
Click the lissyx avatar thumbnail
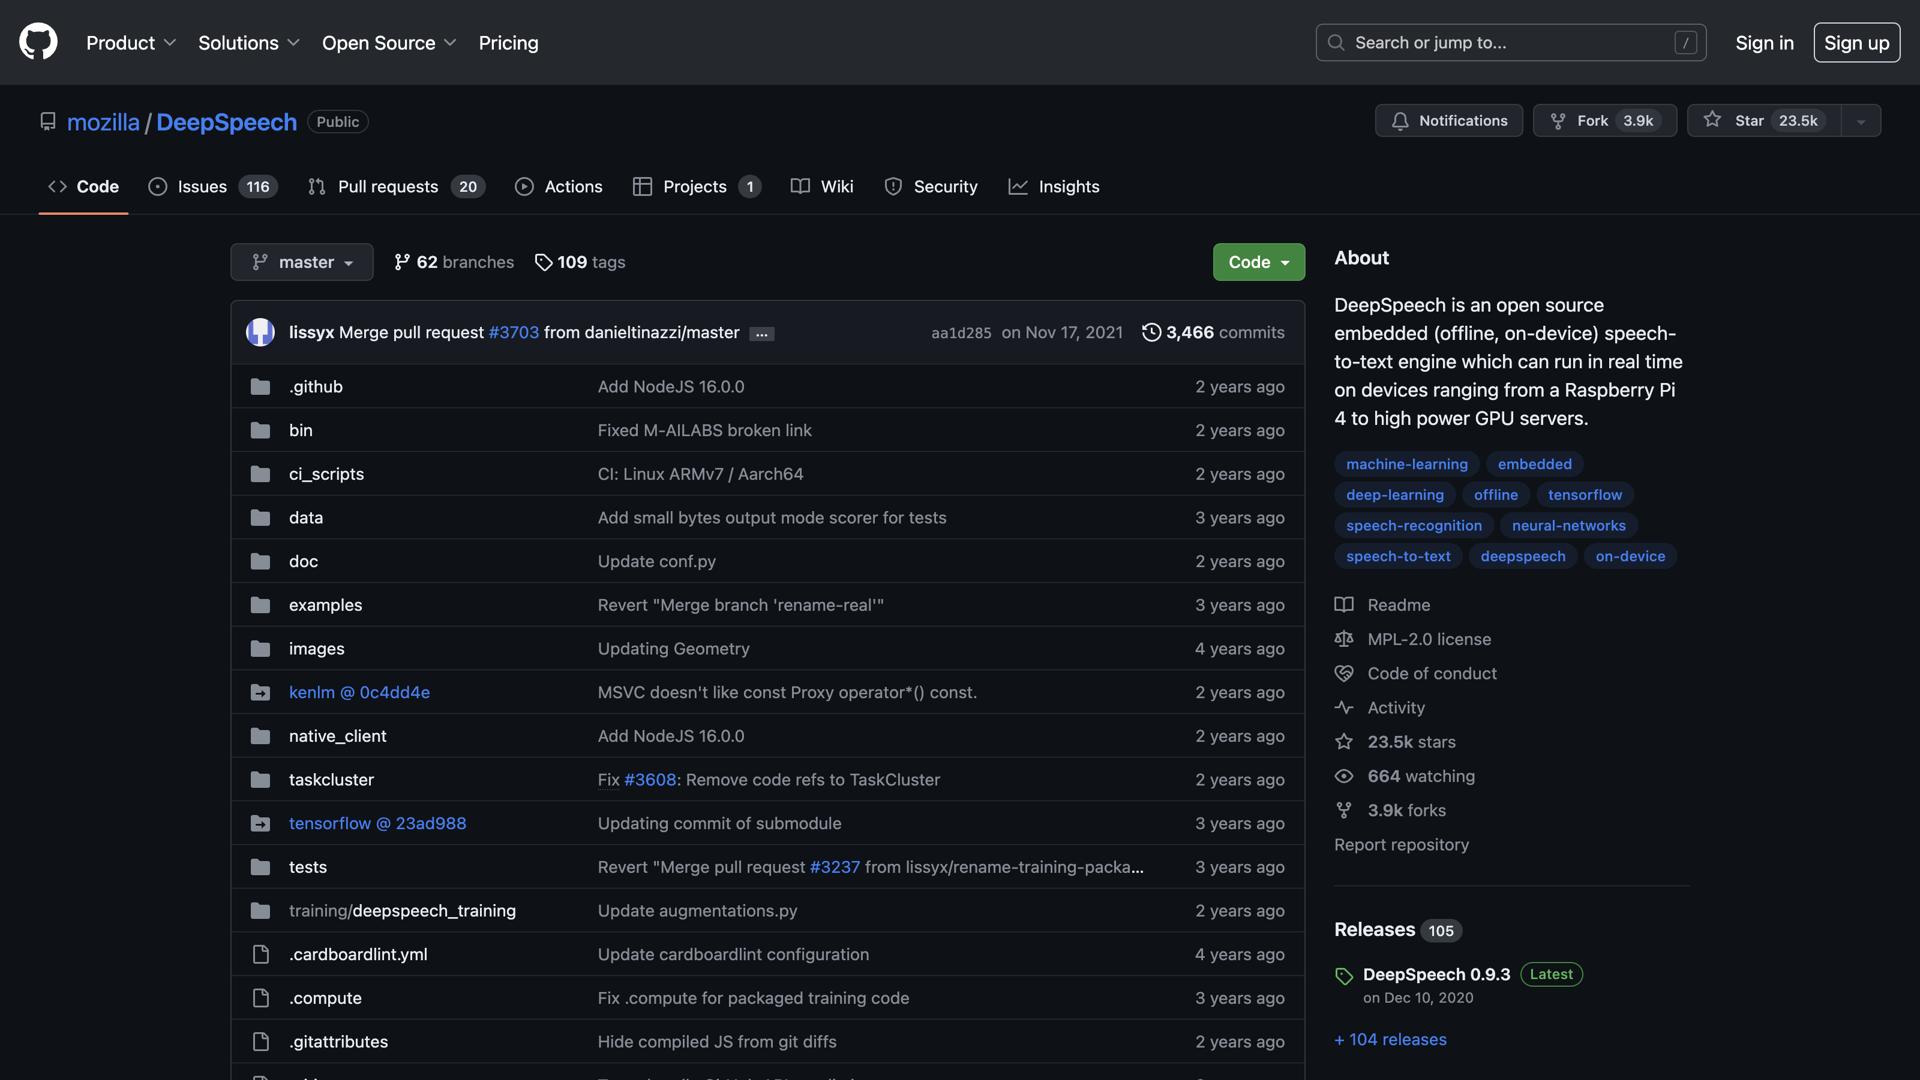click(260, 332)
